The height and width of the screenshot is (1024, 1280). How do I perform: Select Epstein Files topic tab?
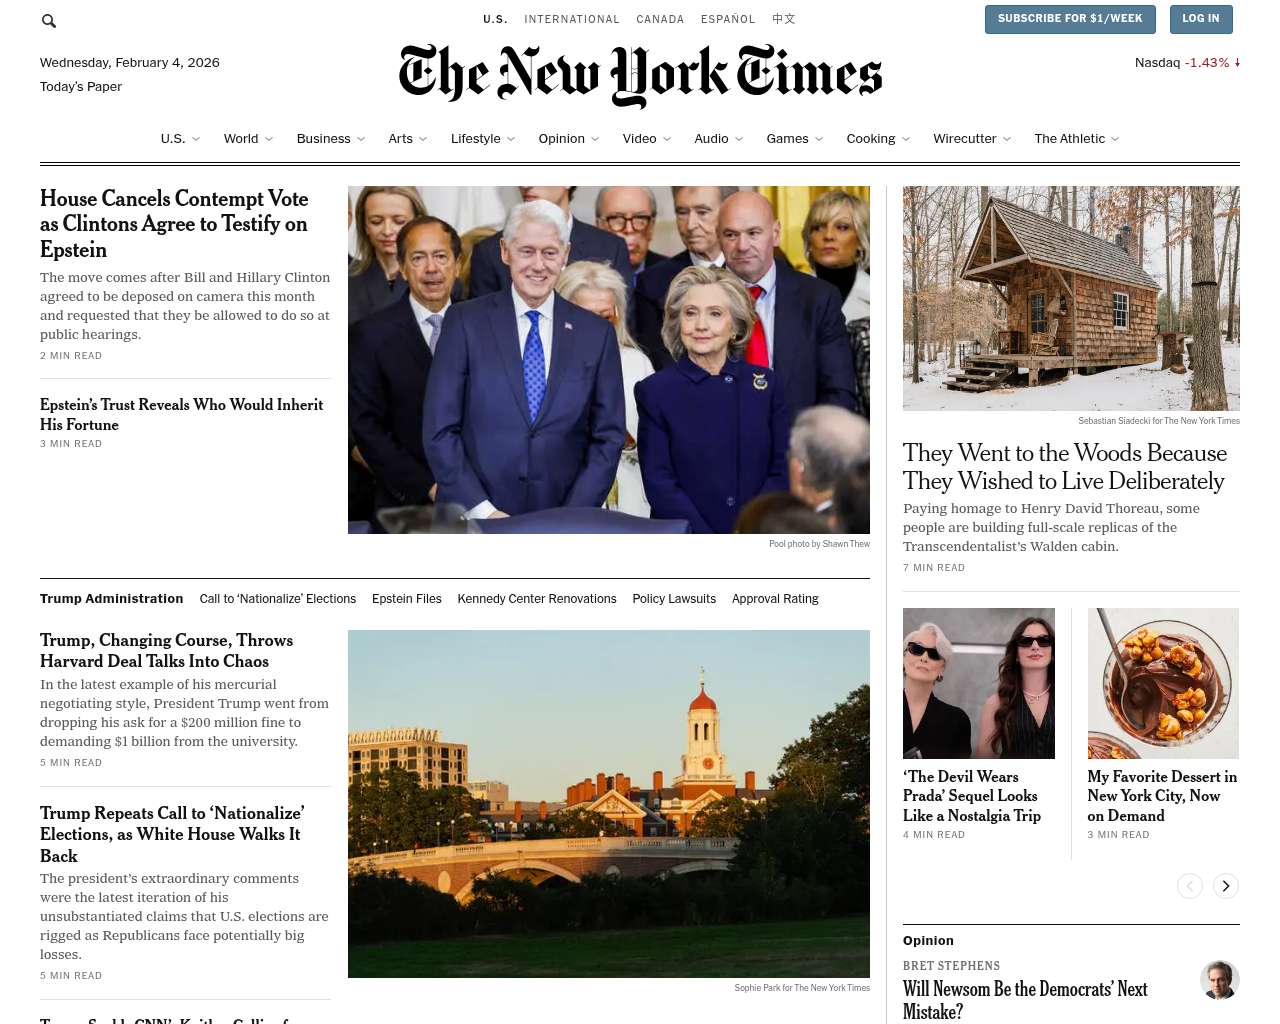coord(407,599)
